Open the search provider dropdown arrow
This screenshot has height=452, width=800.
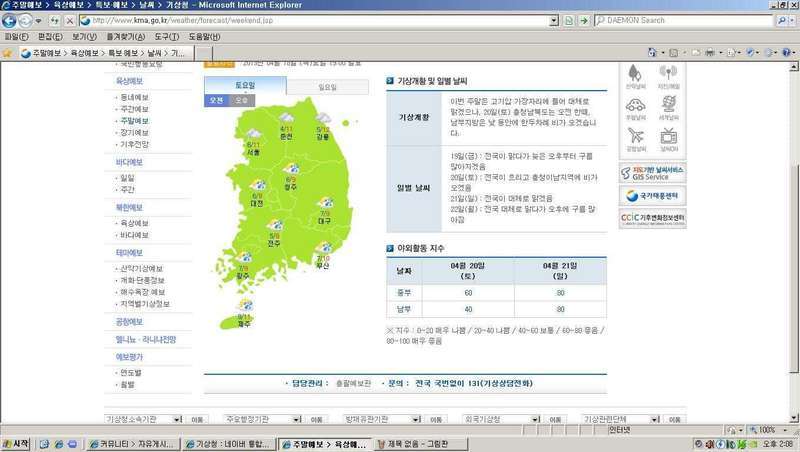[792, 20]
